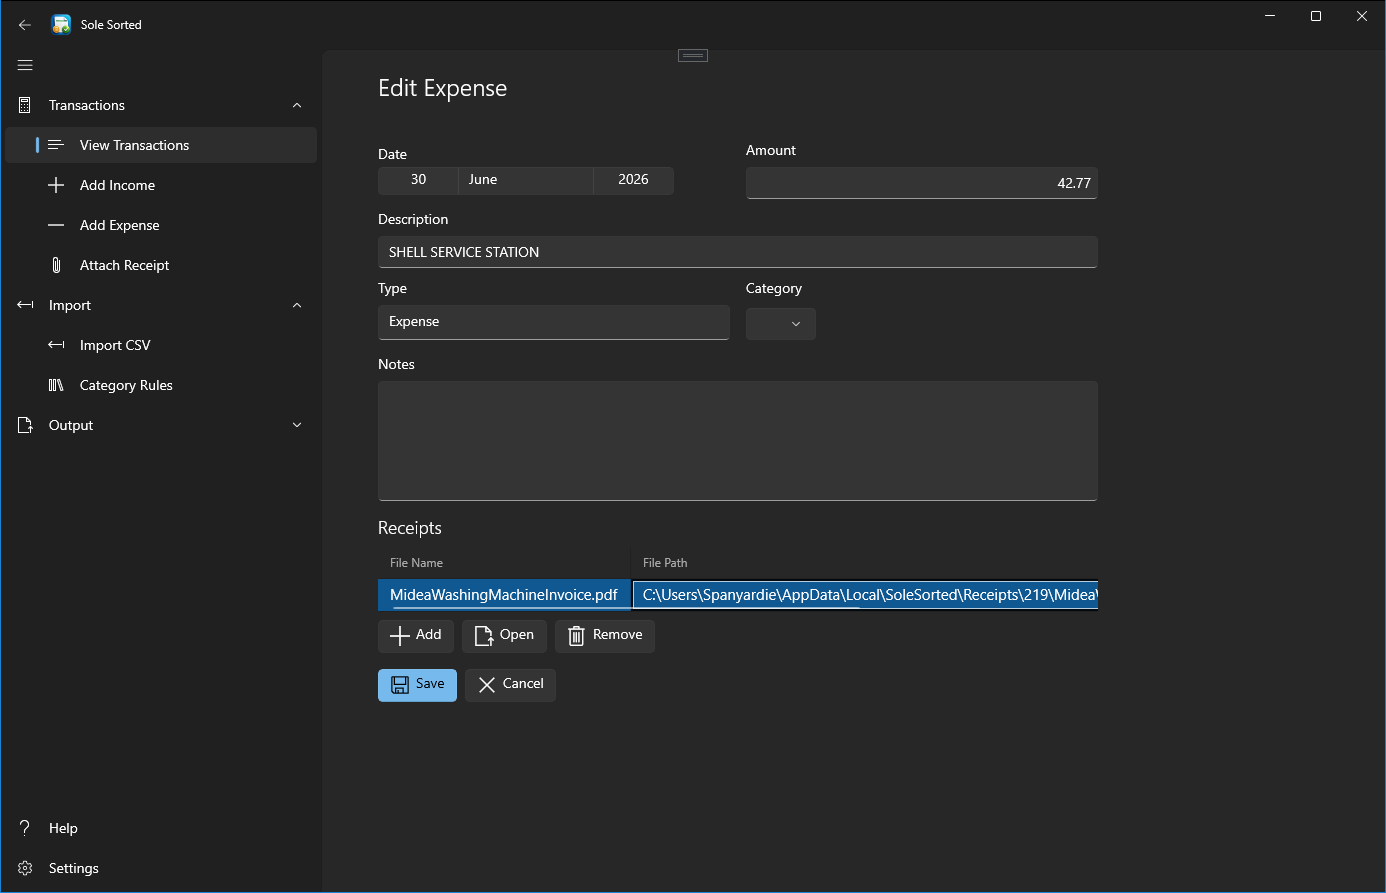Open the Help page
This screenshot has height=893, width=1386.
click(161, 828)
